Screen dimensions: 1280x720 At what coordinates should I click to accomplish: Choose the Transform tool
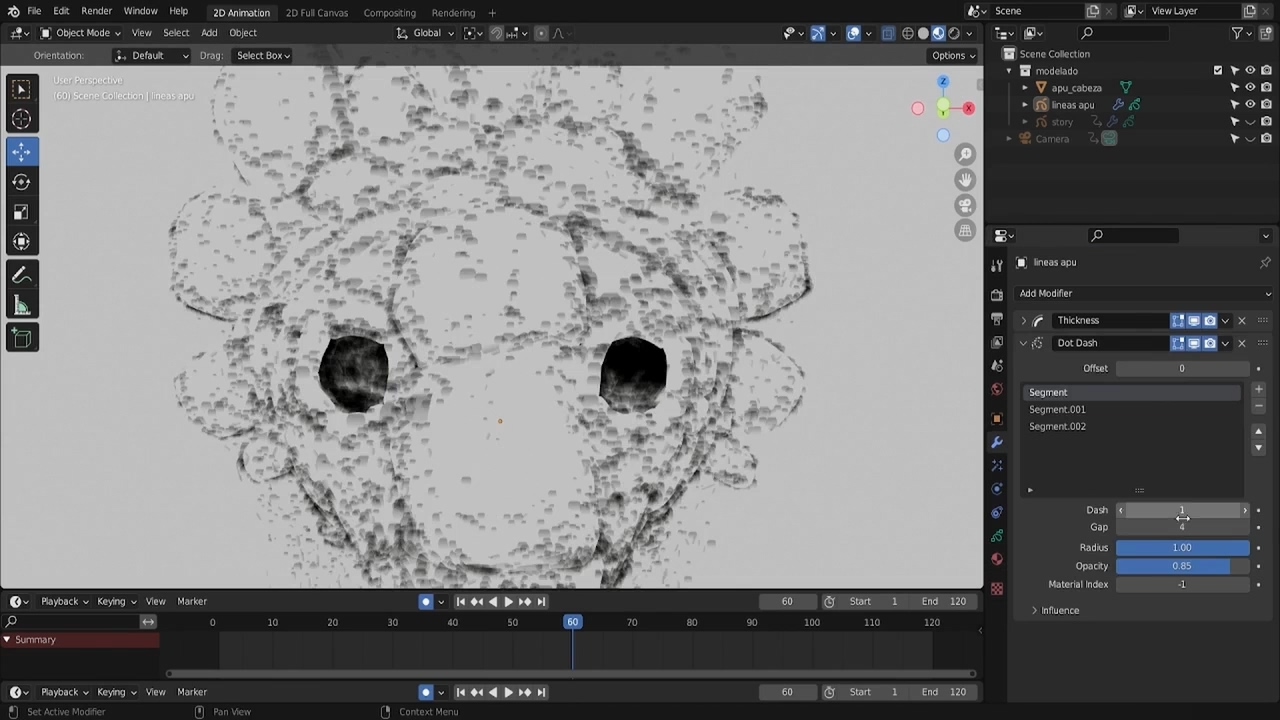coord(21,242)
